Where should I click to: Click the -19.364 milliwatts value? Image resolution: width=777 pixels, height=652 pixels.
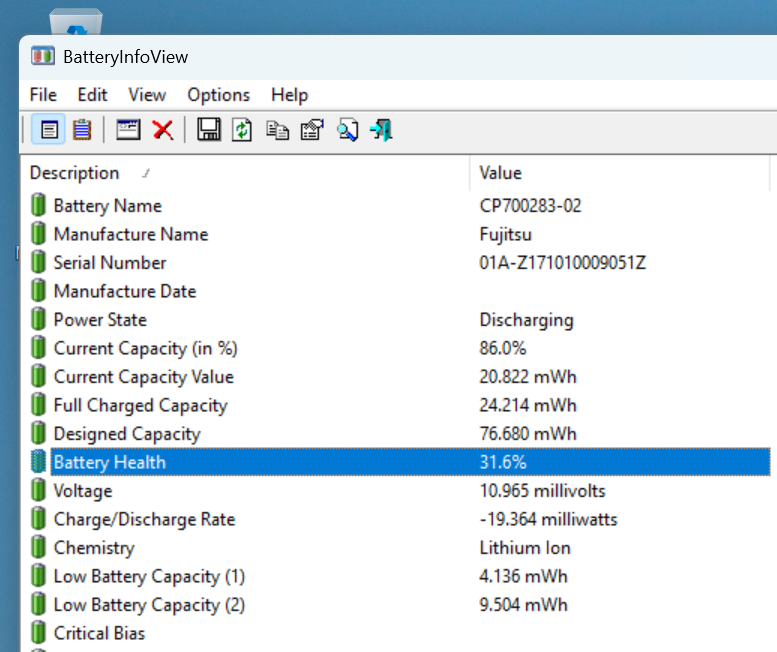[548, 519]
